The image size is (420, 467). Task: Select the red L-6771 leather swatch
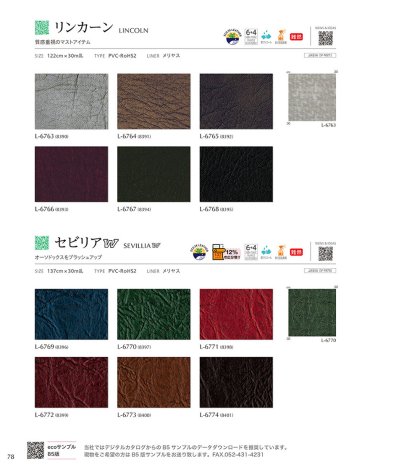coord(236,314)
